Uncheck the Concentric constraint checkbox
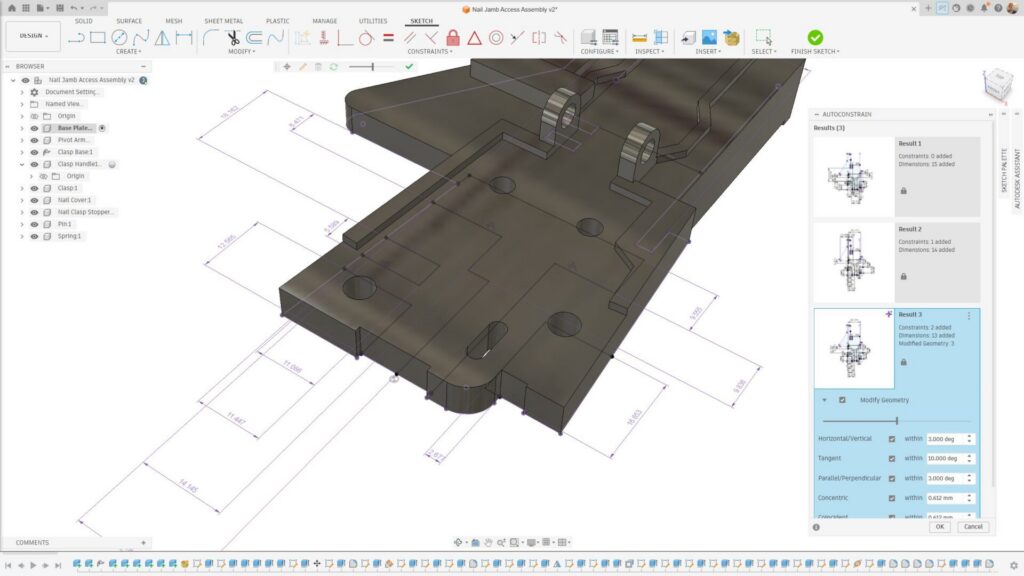The image size is (1024, 576). (891, 498)
